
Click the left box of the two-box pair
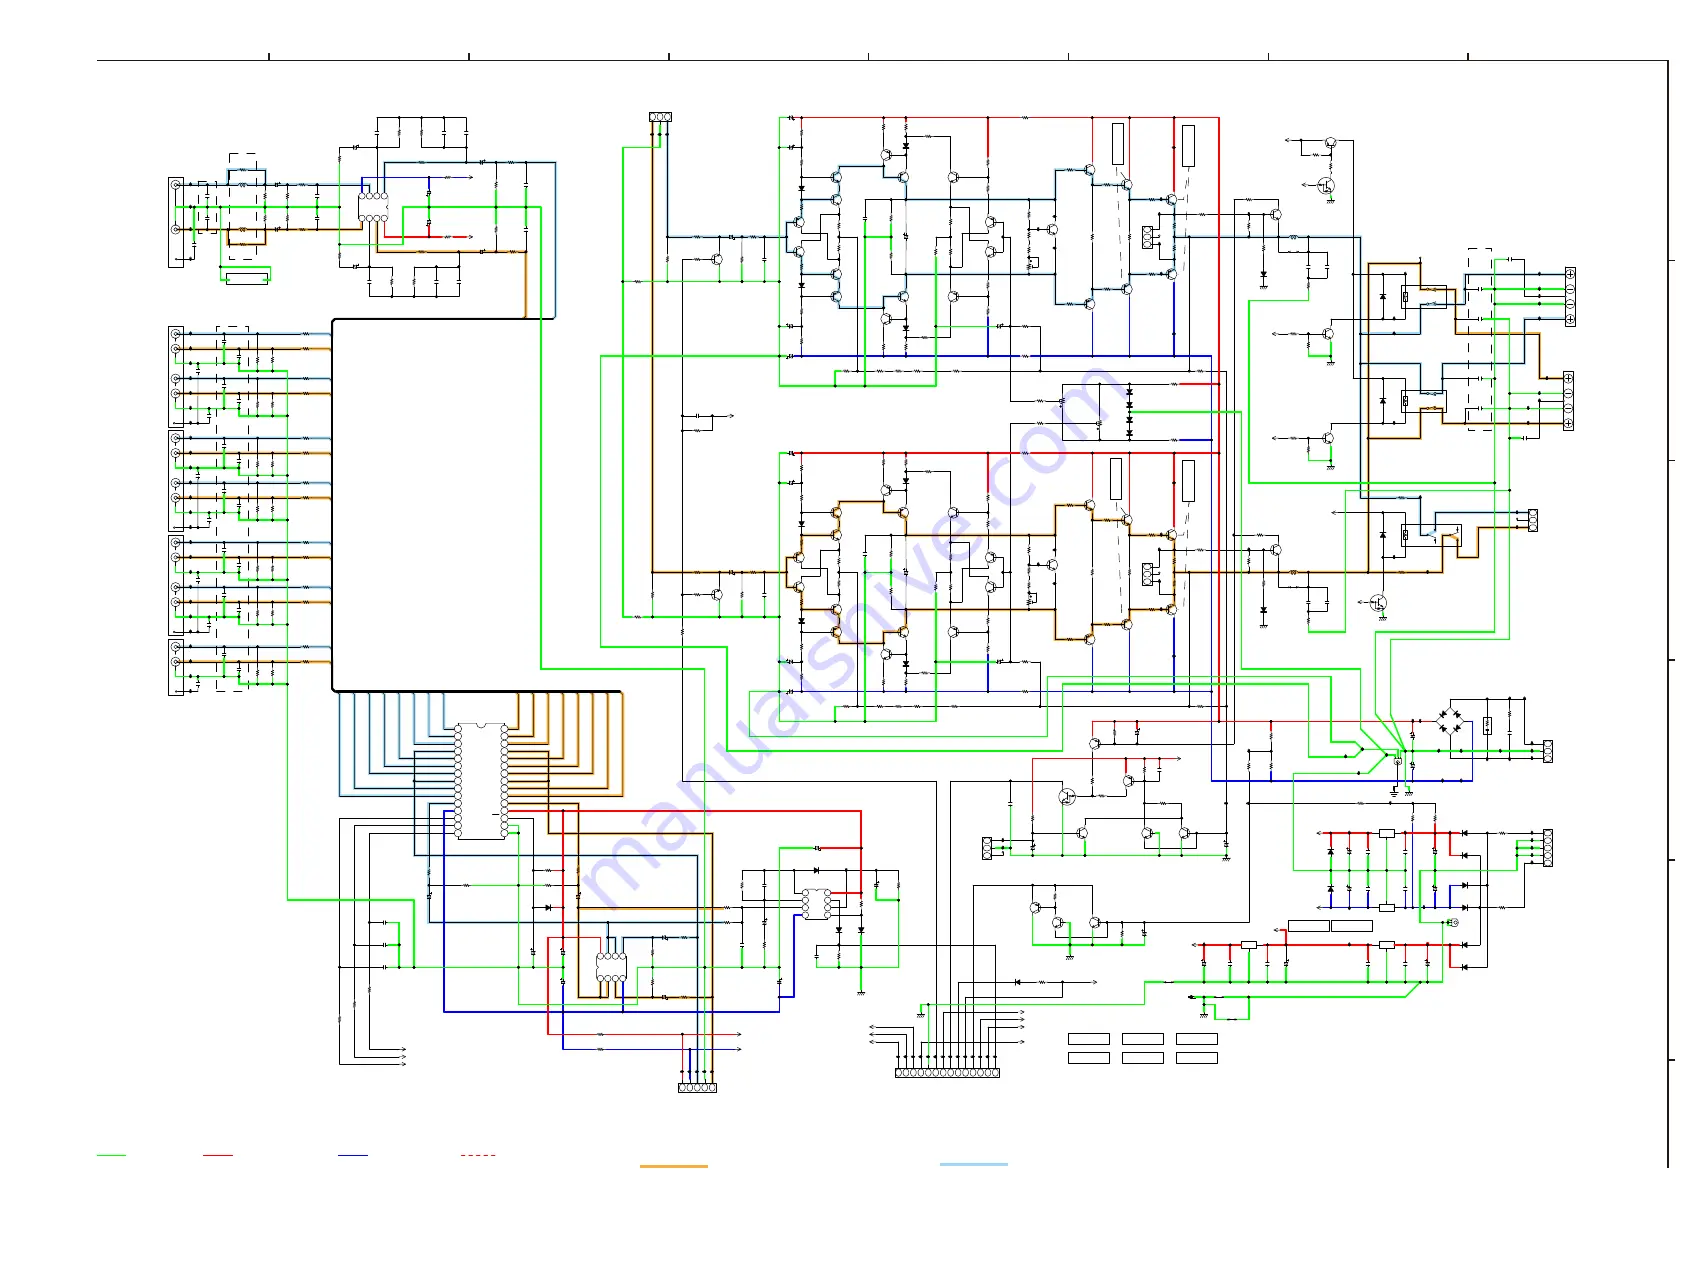pyautogui.click(x=1309, y=926)
